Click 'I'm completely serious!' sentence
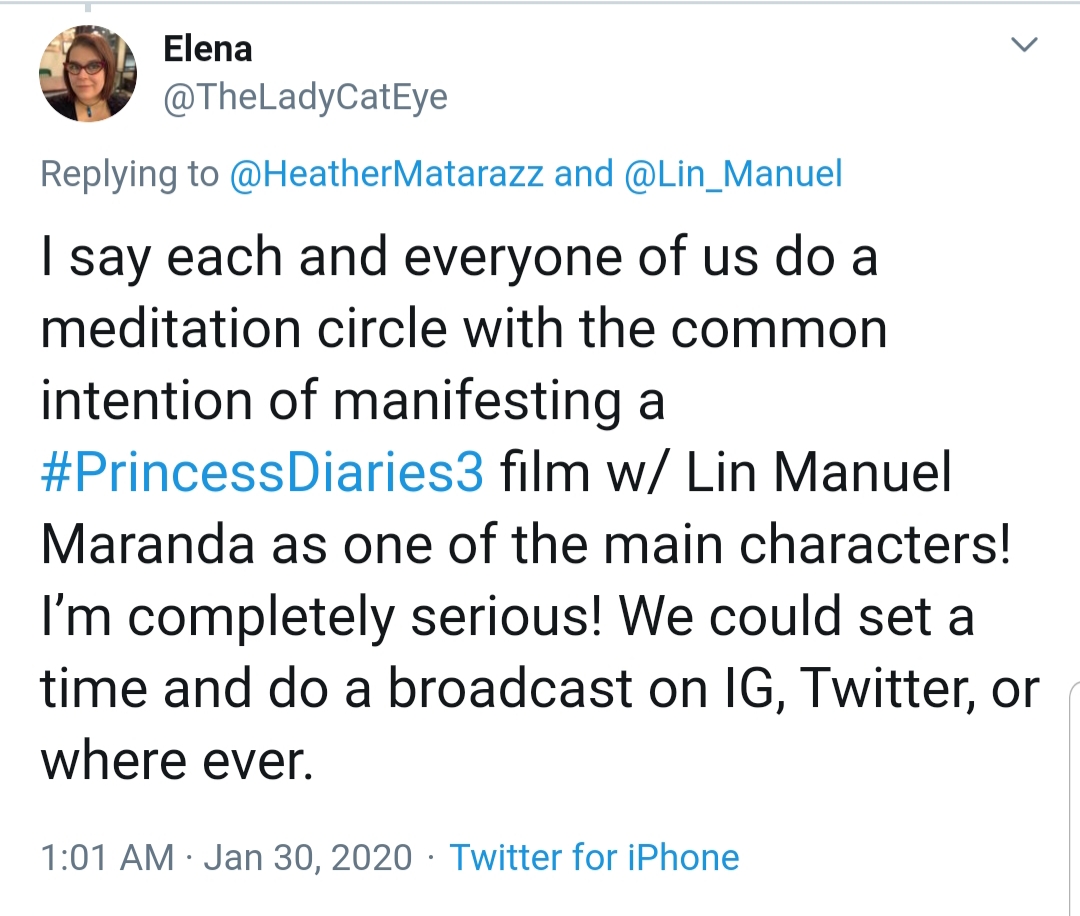1080x916 pixels. (x=322, y=617)
